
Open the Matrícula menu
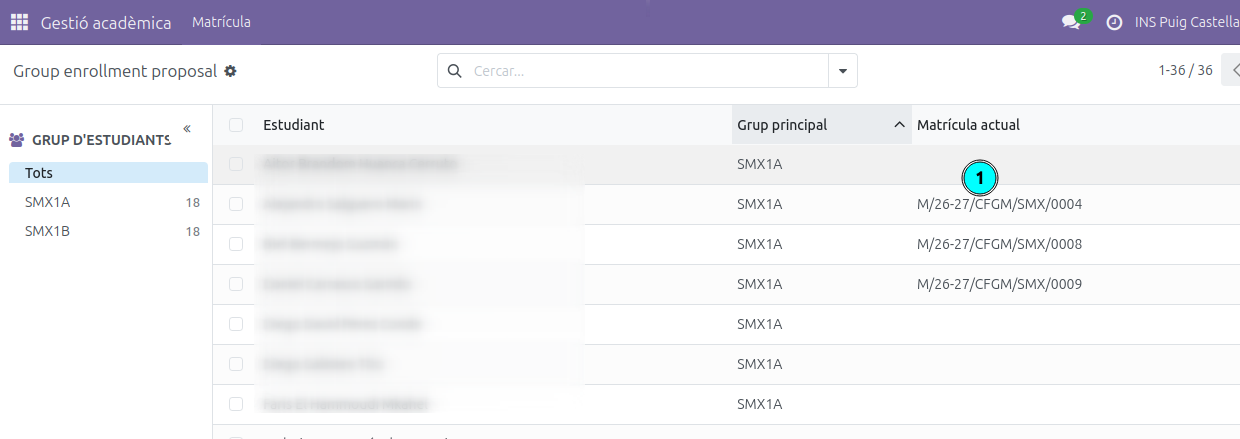coord(221,22)
